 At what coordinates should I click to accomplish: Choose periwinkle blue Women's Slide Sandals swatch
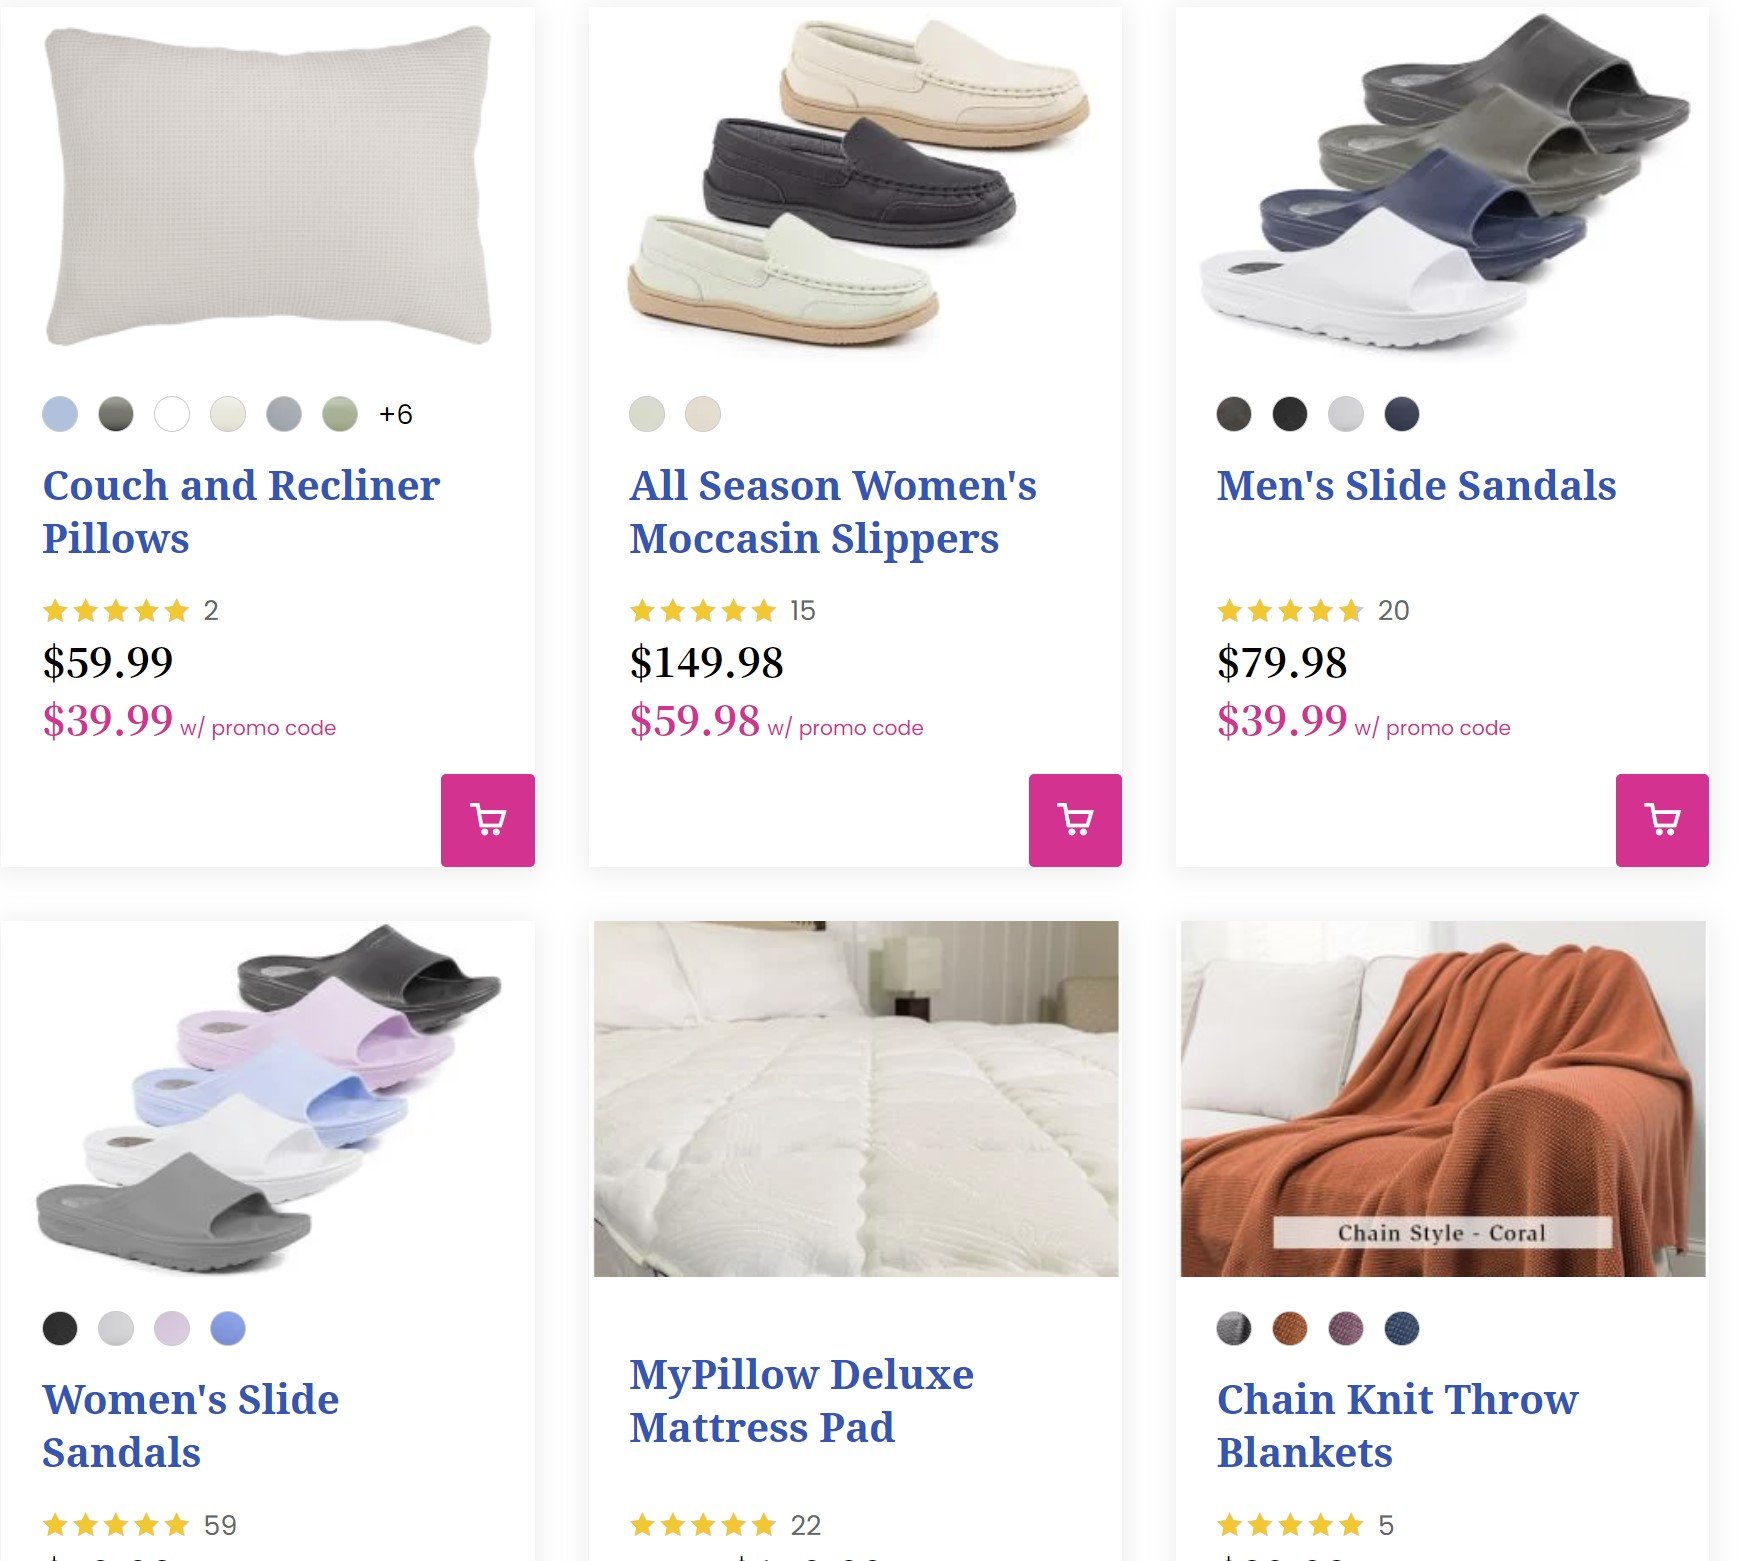[228, 1328]
